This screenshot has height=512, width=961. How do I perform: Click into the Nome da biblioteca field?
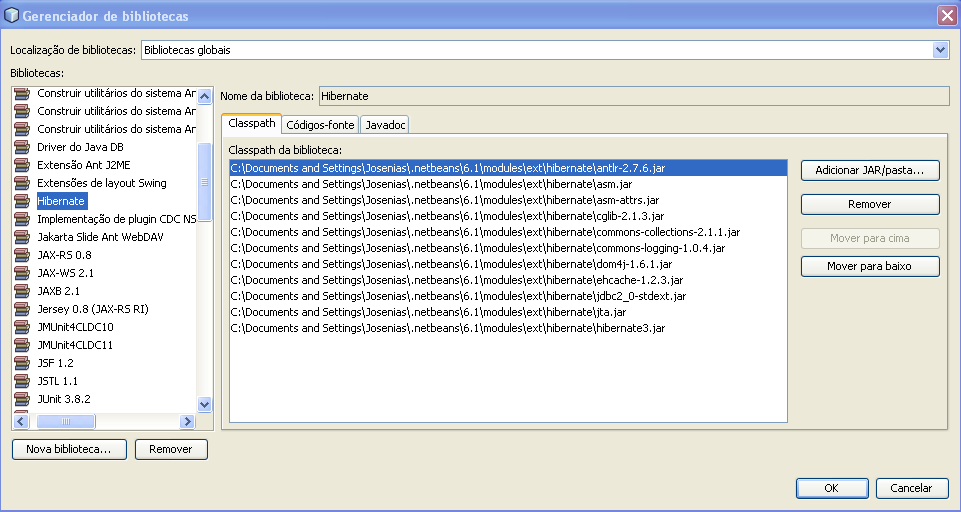pyautogui.click(x=632, y=96)
